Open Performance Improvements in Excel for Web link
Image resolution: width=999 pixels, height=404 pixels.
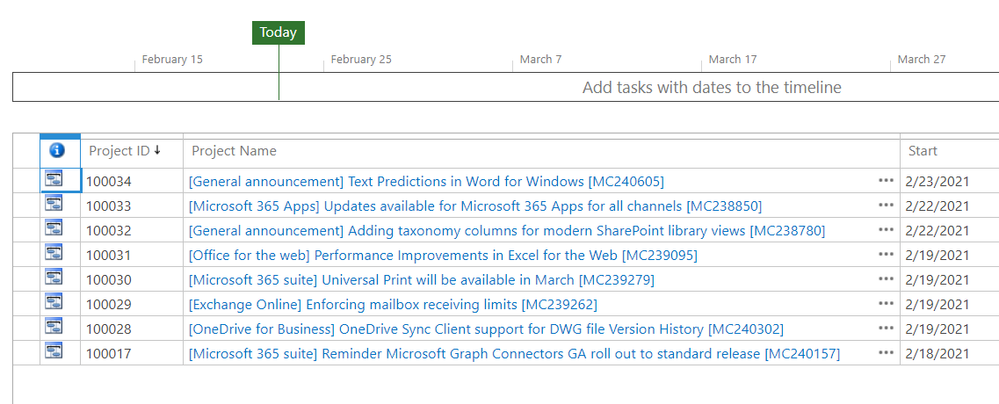click(442, 255)
